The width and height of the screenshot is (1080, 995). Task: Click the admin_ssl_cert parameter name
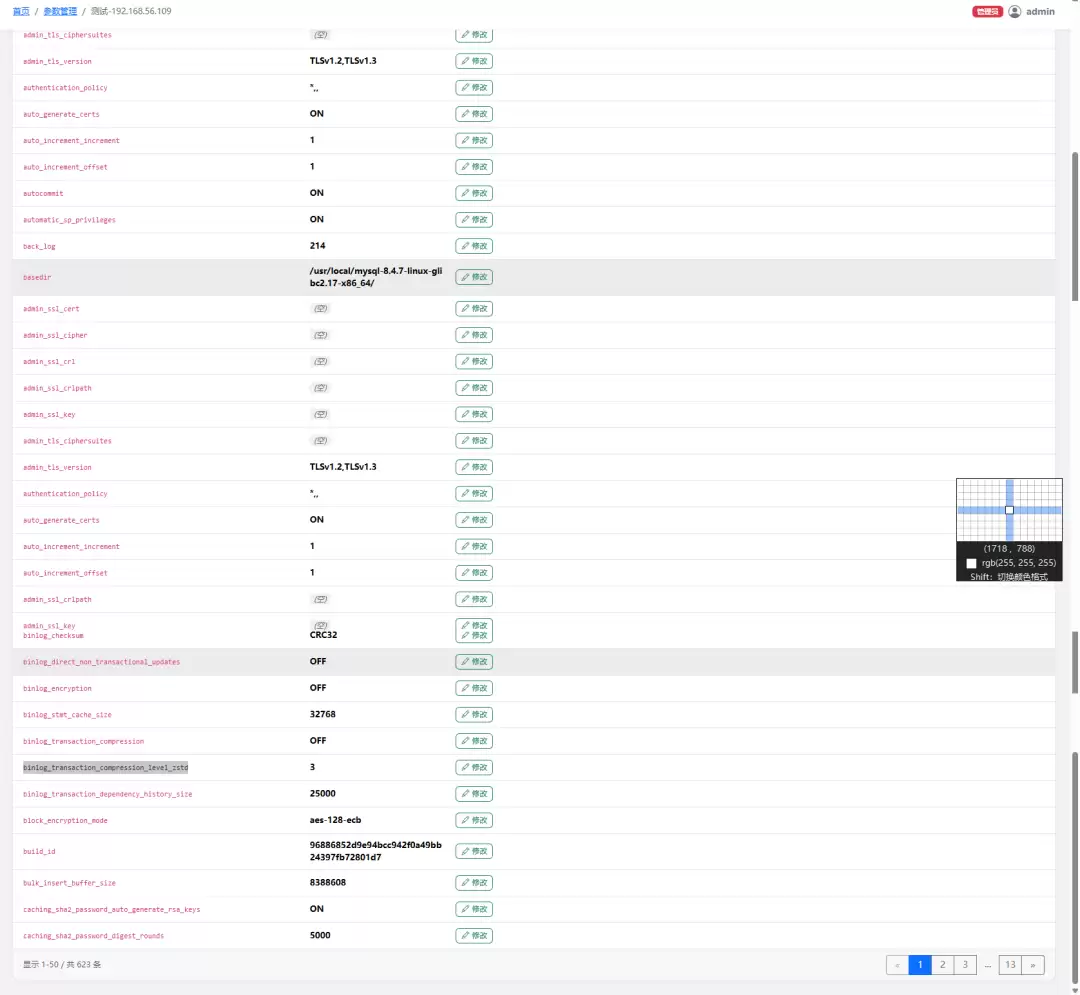(51, 309)
